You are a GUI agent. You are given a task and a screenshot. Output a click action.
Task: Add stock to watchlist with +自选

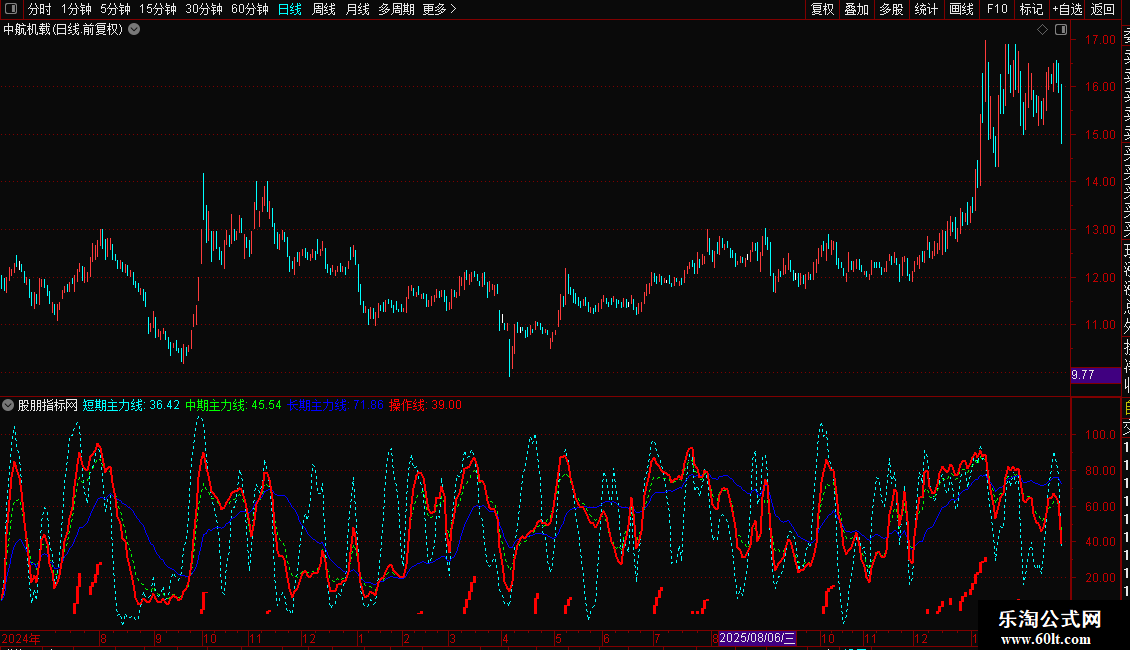(1067, 9)
